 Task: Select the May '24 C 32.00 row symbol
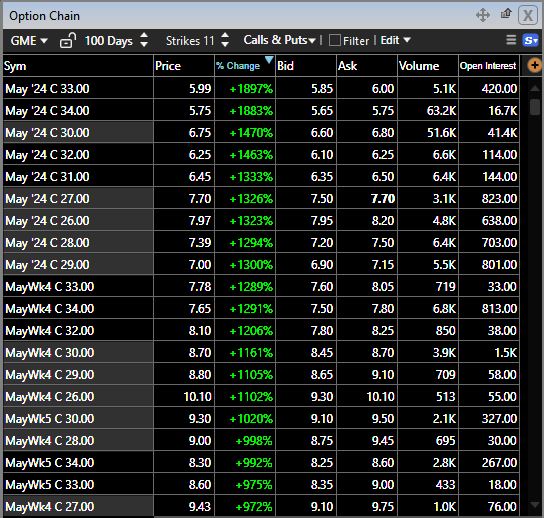point(47,155)
